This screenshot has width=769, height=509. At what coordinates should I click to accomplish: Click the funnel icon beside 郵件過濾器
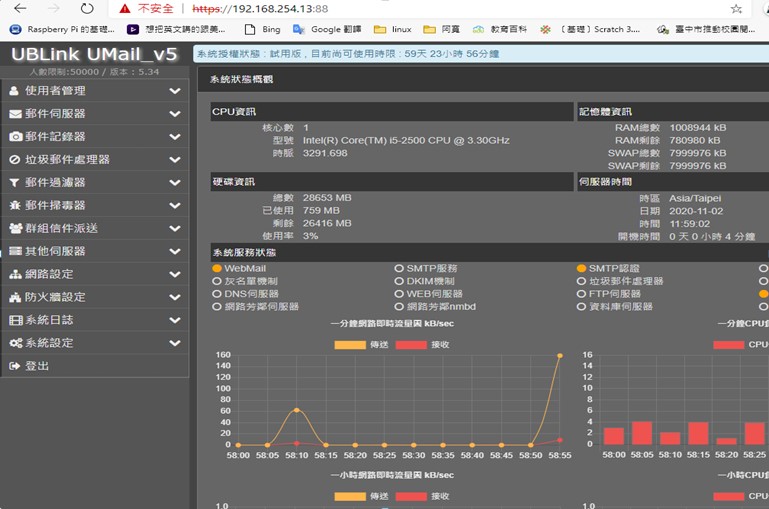pos(15,183)
